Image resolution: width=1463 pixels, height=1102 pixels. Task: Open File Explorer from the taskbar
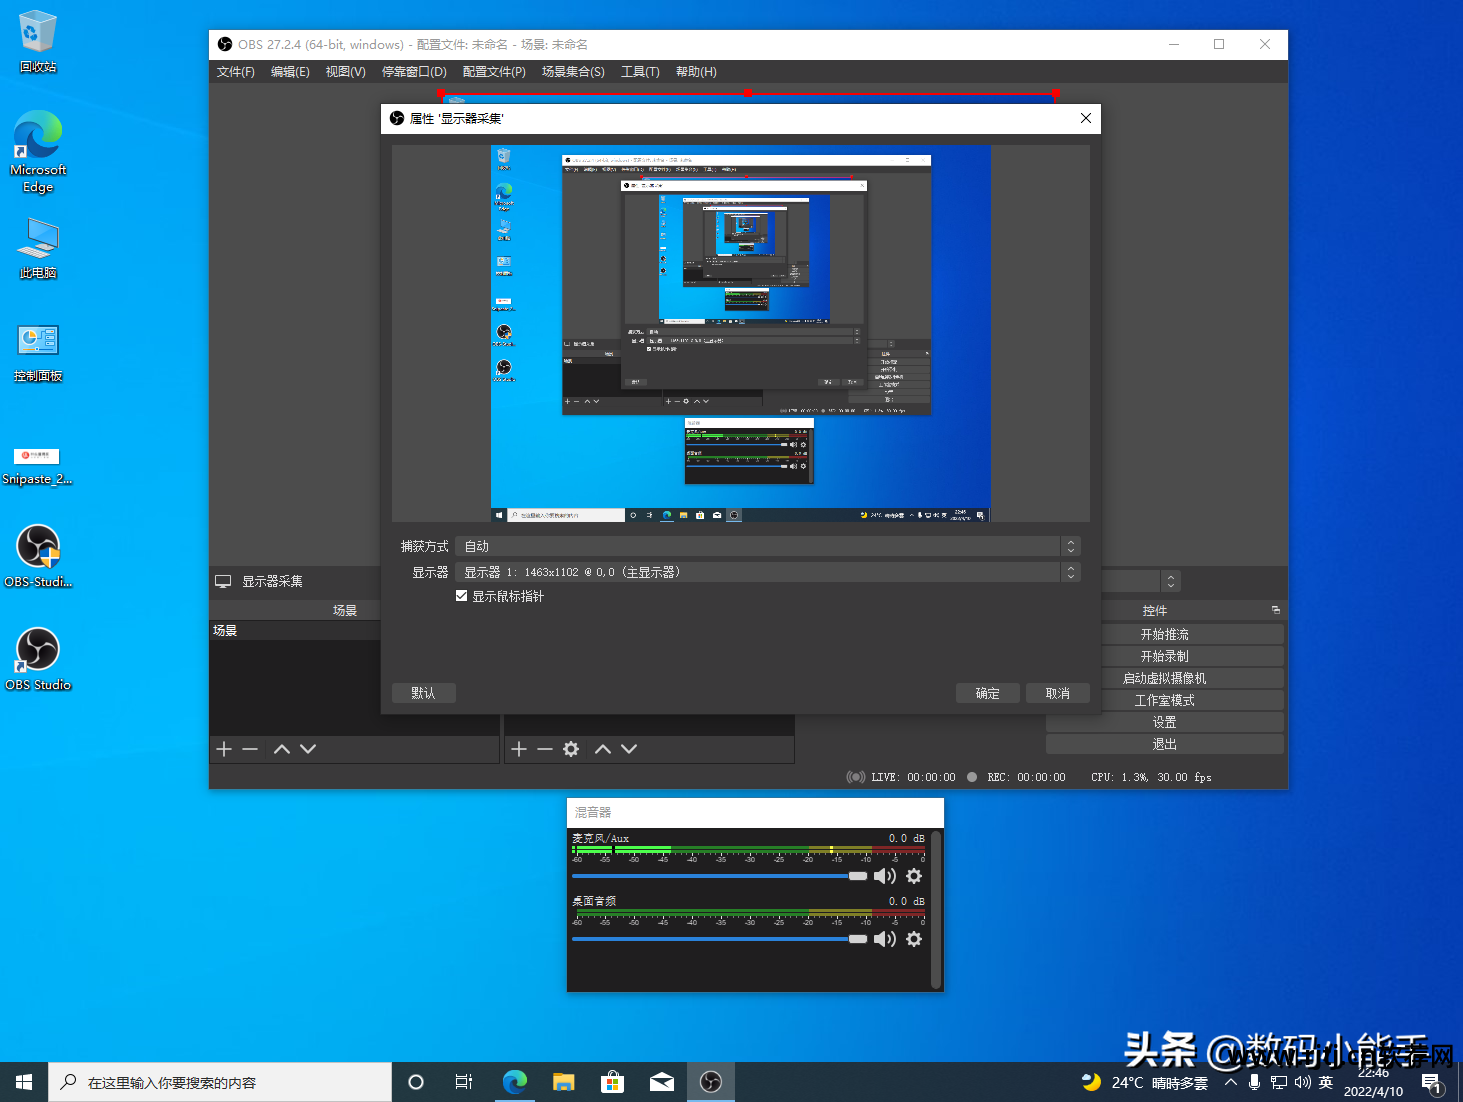click(564, 1082)
